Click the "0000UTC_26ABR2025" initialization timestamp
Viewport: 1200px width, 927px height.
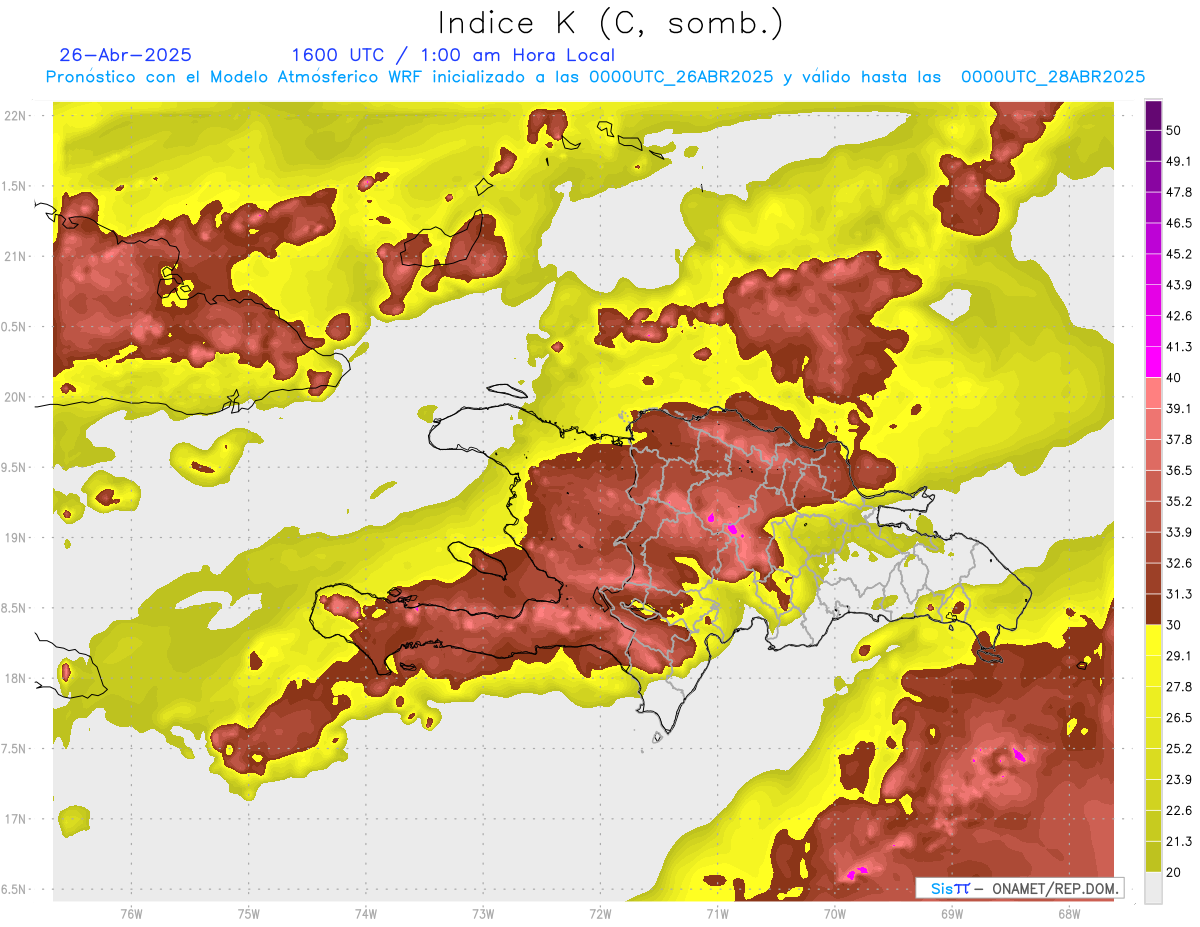[681, 77]
